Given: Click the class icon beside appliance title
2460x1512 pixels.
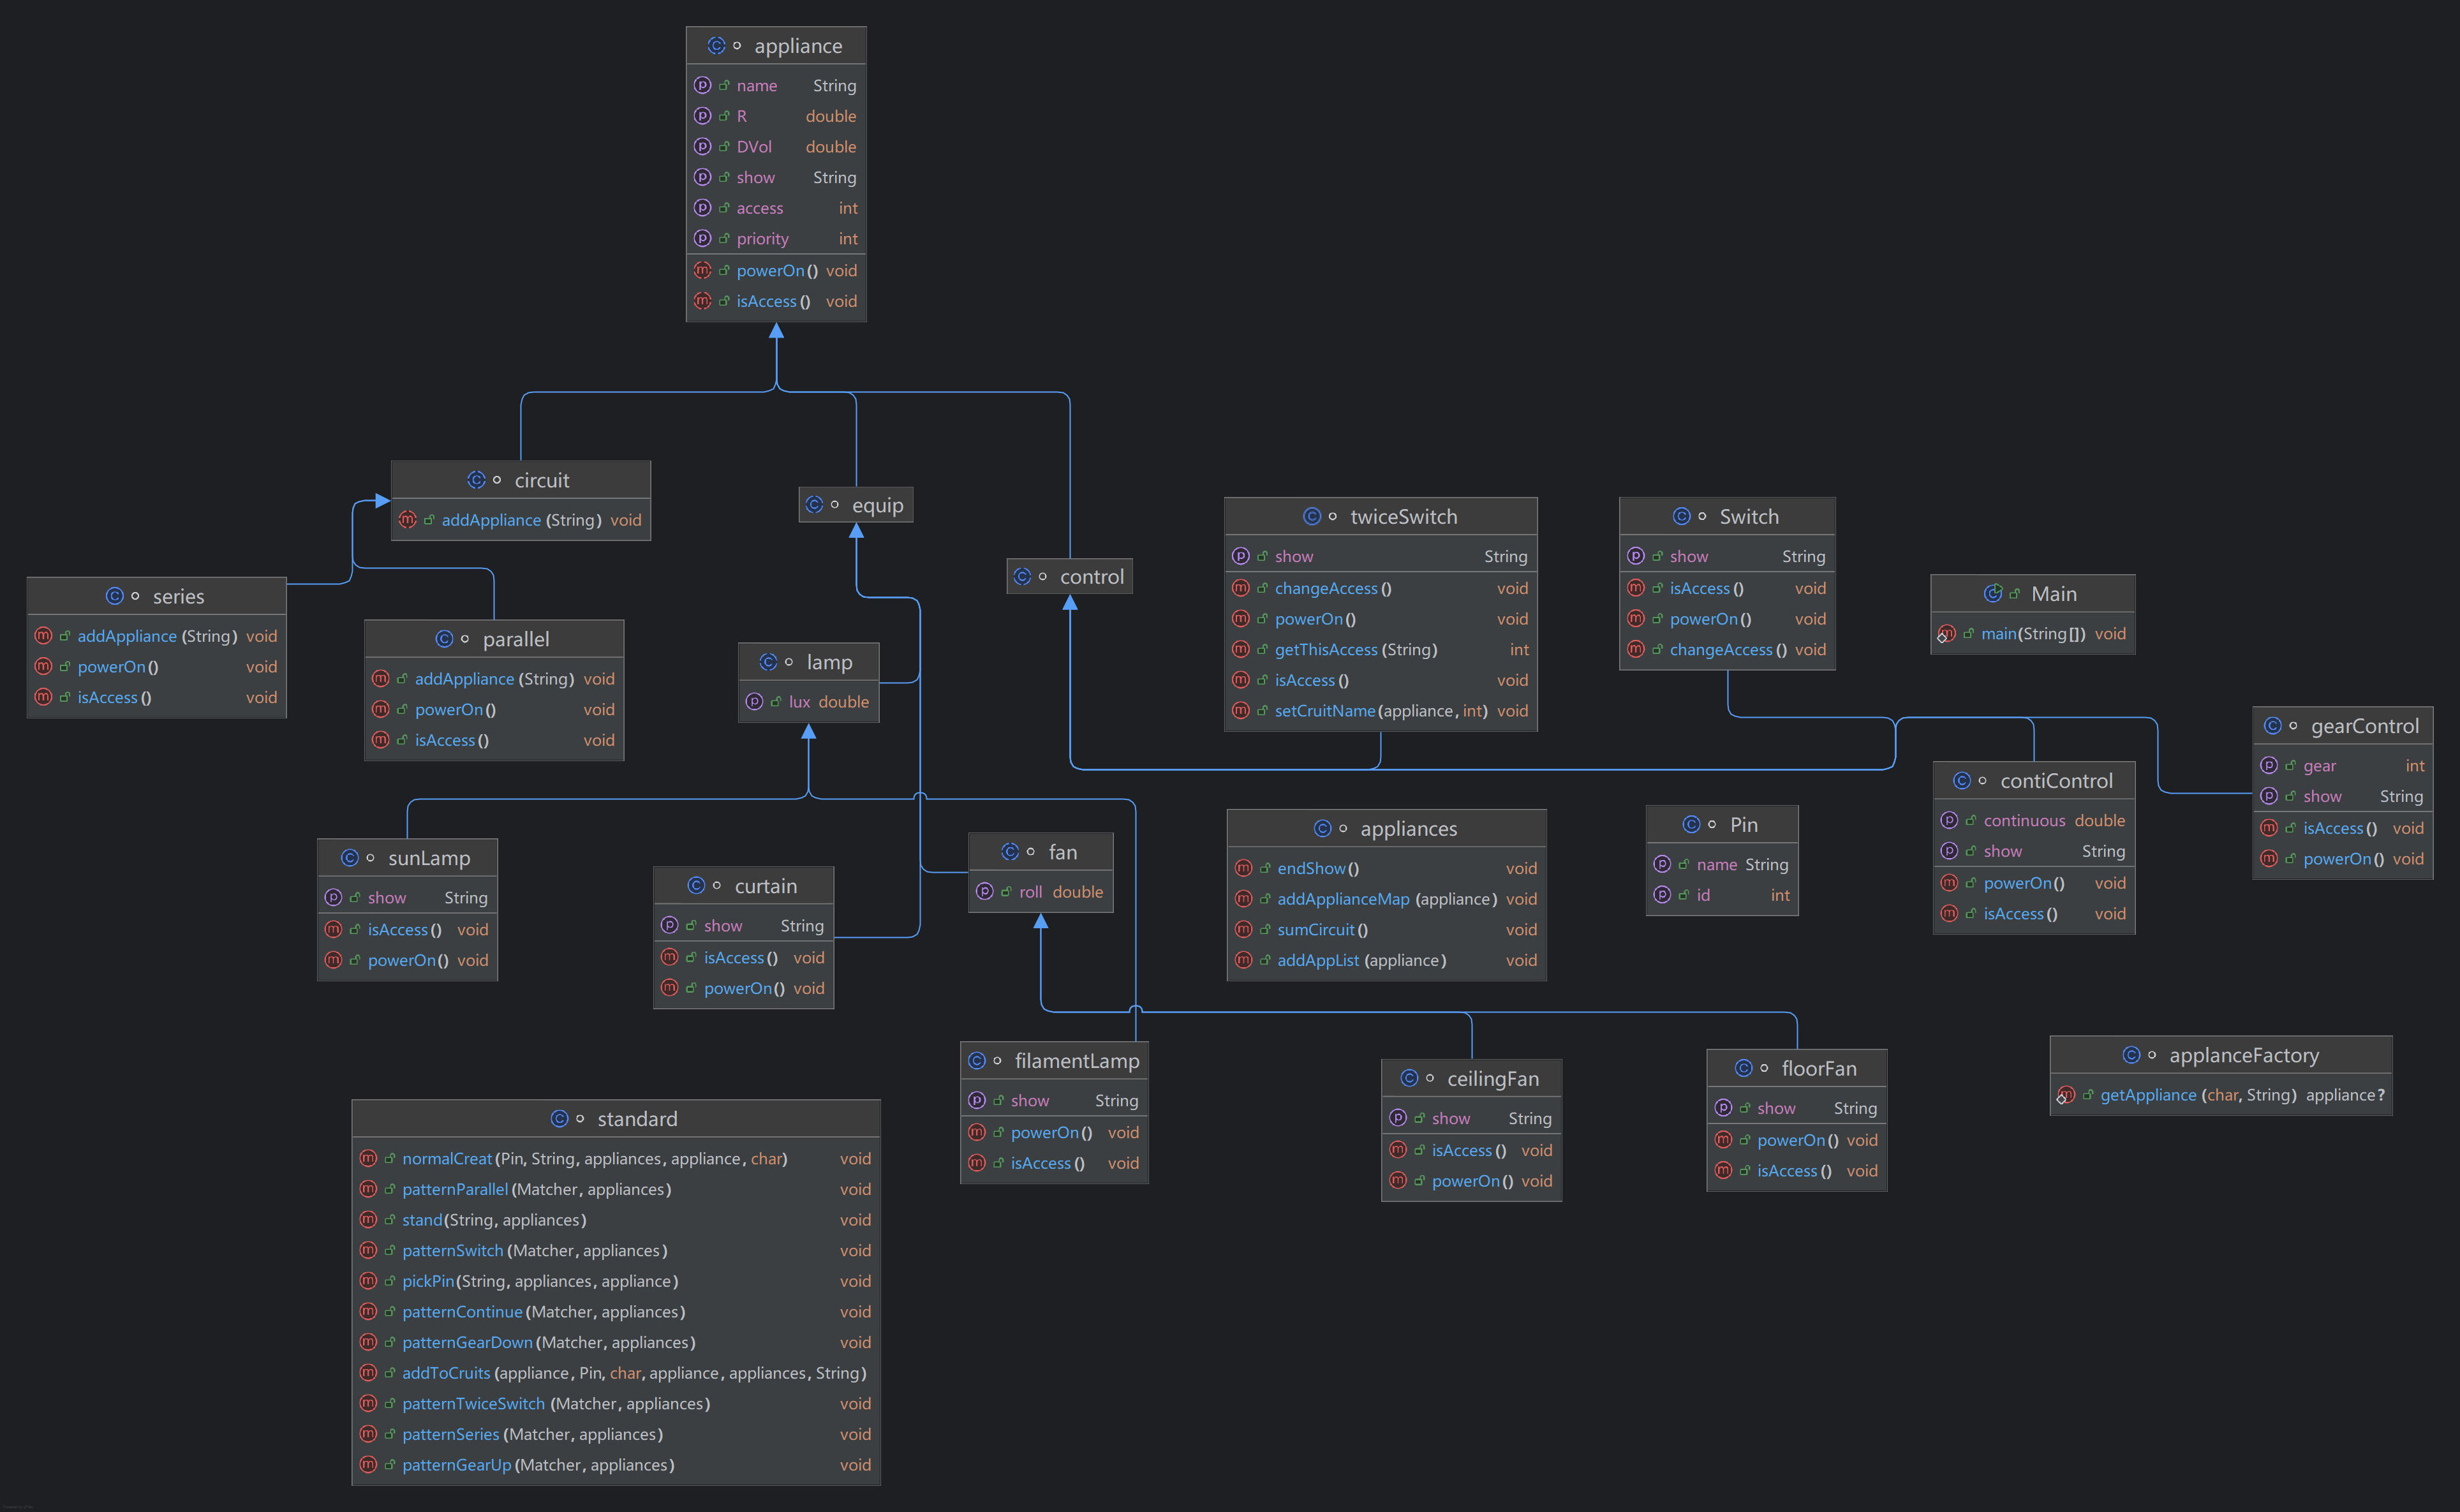Looking at the screenshot, I should pos(716,46).
